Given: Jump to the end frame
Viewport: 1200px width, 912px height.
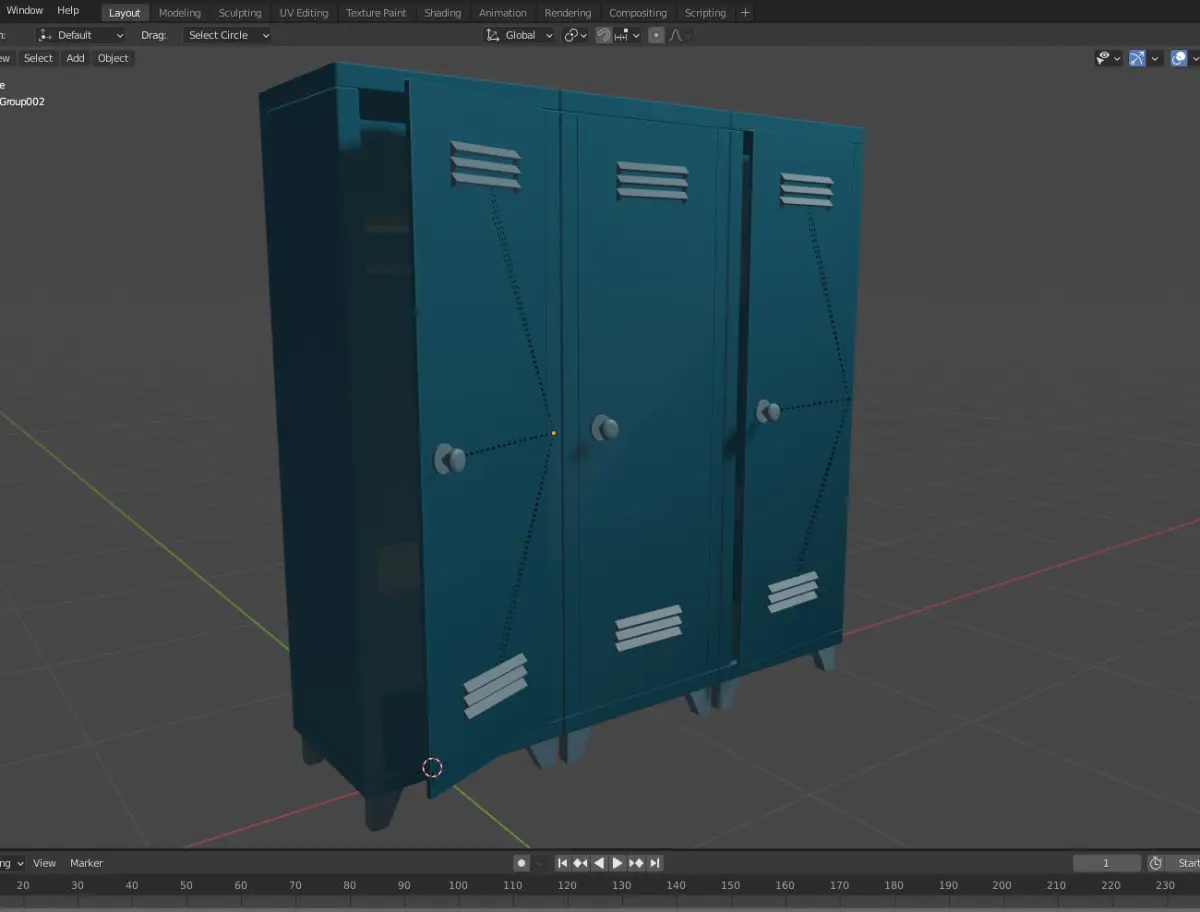Looking at the screenshot, I should (x=654, y=863).
